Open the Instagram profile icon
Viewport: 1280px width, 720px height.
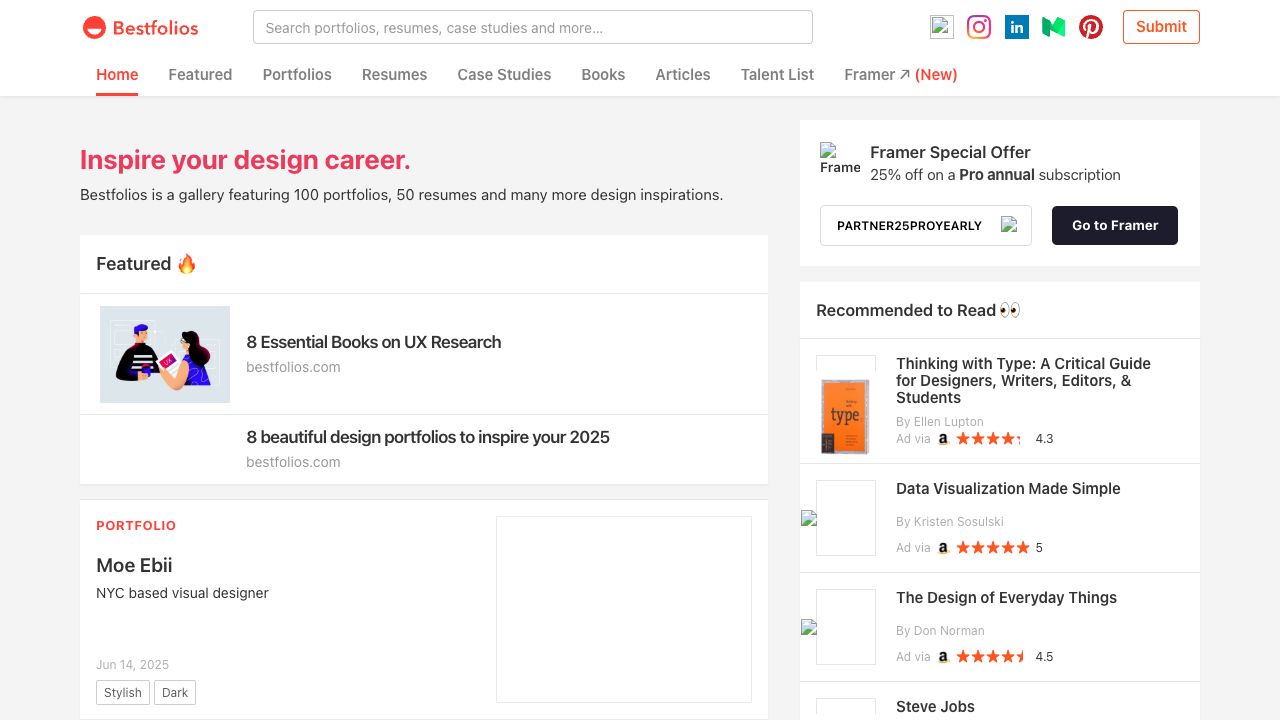coord(979,27)
